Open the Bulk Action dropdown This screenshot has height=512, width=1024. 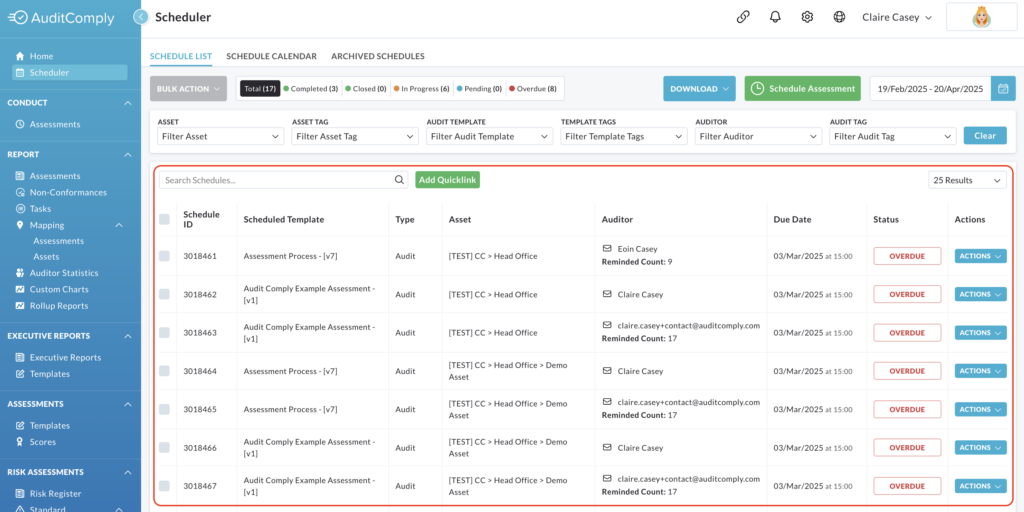tap(188, 89)
